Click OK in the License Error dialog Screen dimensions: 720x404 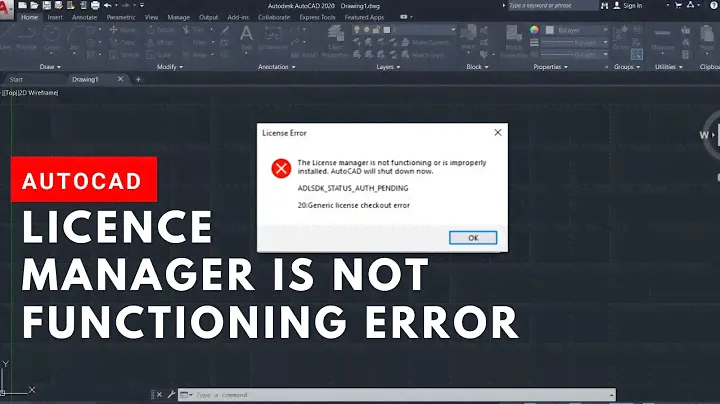473,237
